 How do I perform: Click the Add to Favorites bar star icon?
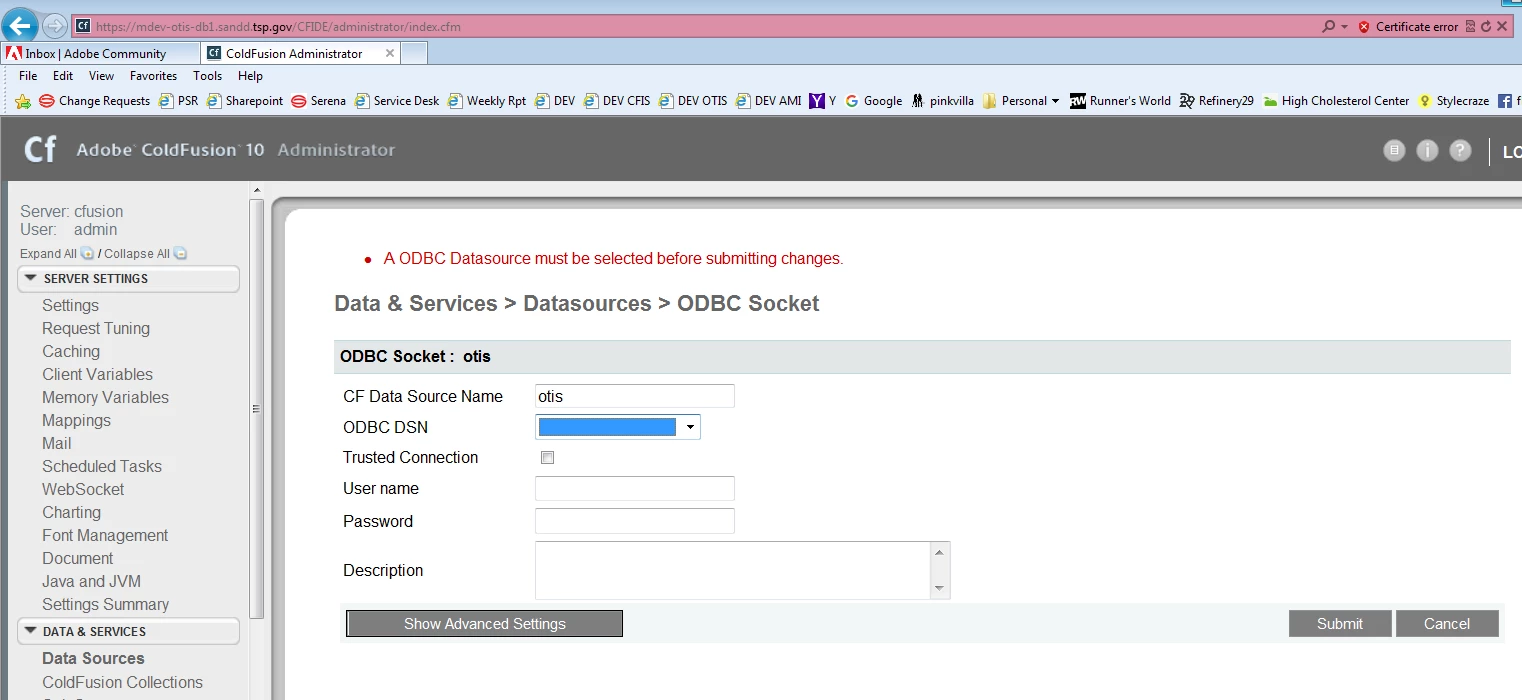(x=23, y=101)
